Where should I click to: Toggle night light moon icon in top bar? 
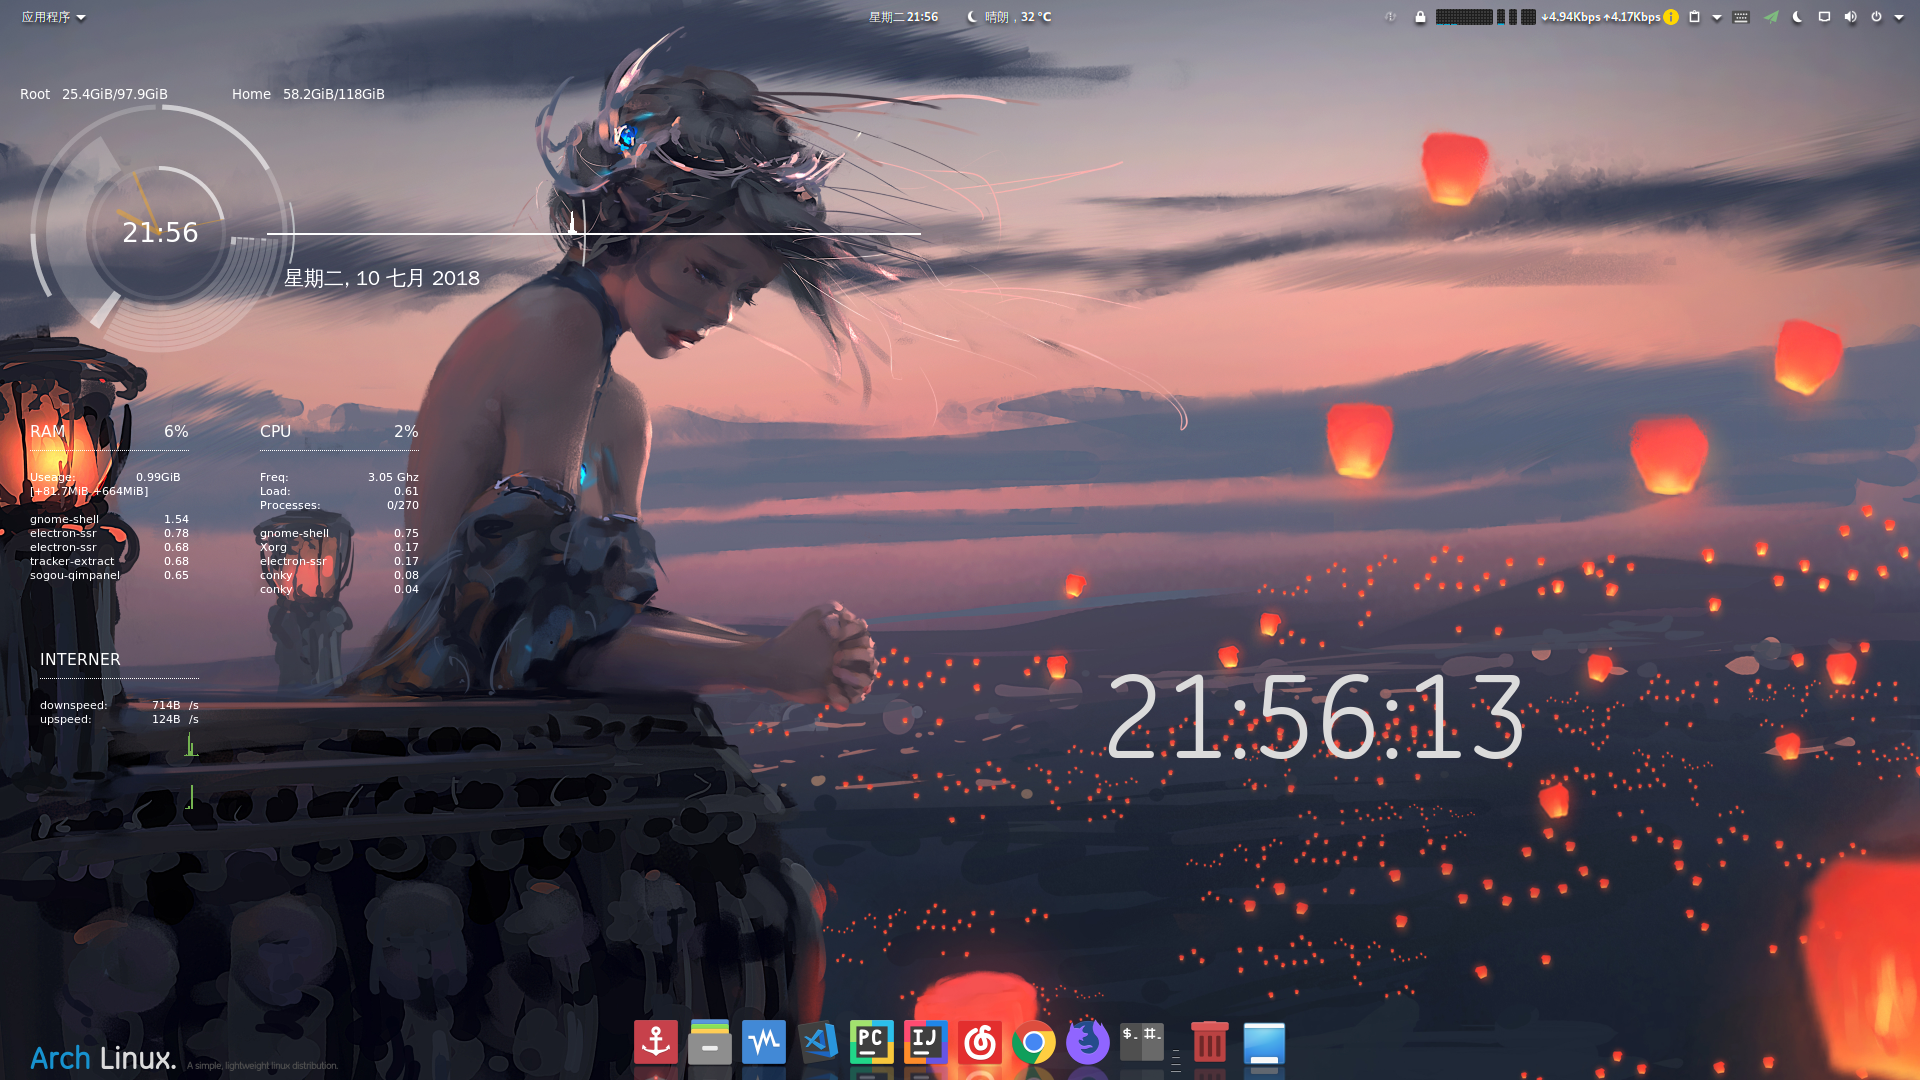click(1797, 17)
